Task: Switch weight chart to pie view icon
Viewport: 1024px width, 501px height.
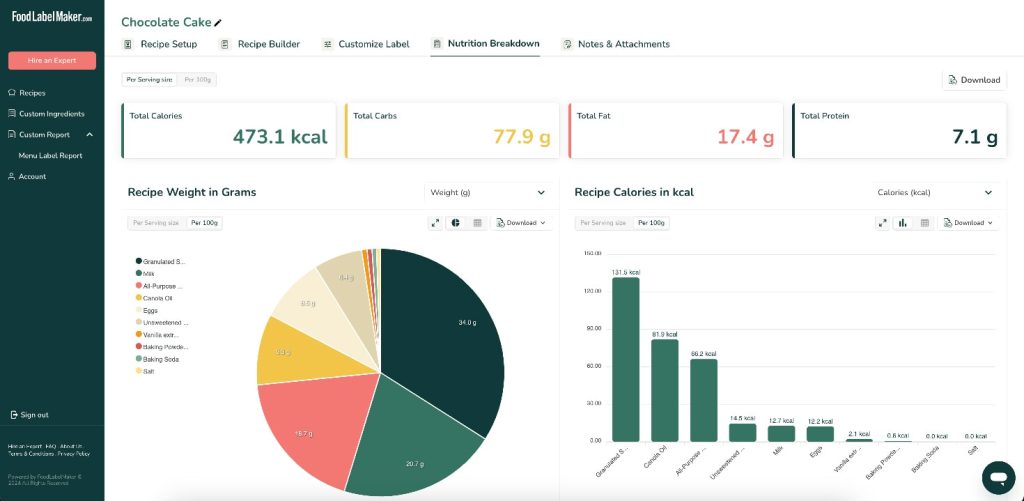Action: click(x=455, y=223)
